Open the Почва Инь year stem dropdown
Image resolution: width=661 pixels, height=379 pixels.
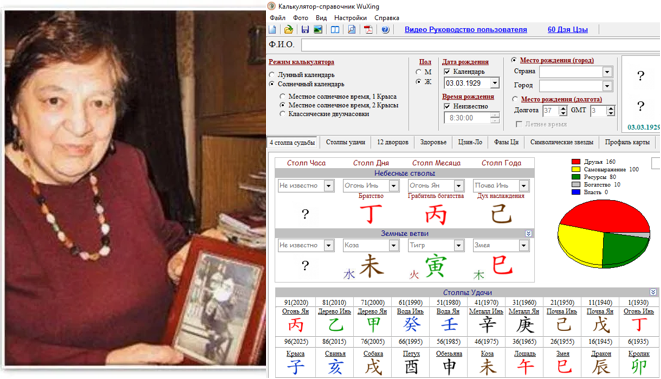(x=524, y=185)
